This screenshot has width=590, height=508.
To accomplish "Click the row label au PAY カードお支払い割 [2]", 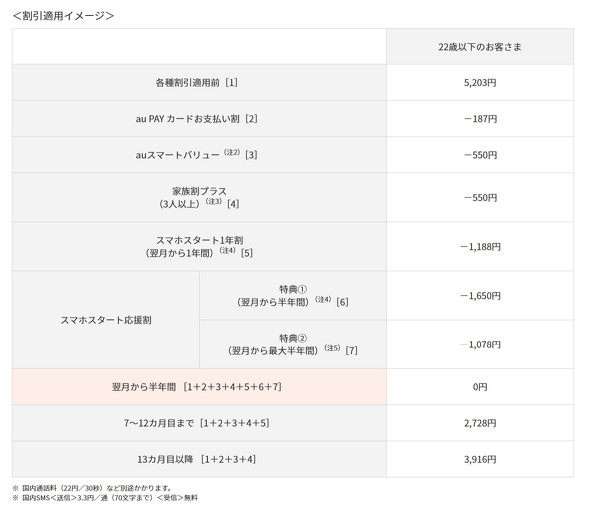I will click(x=197, y=119).
